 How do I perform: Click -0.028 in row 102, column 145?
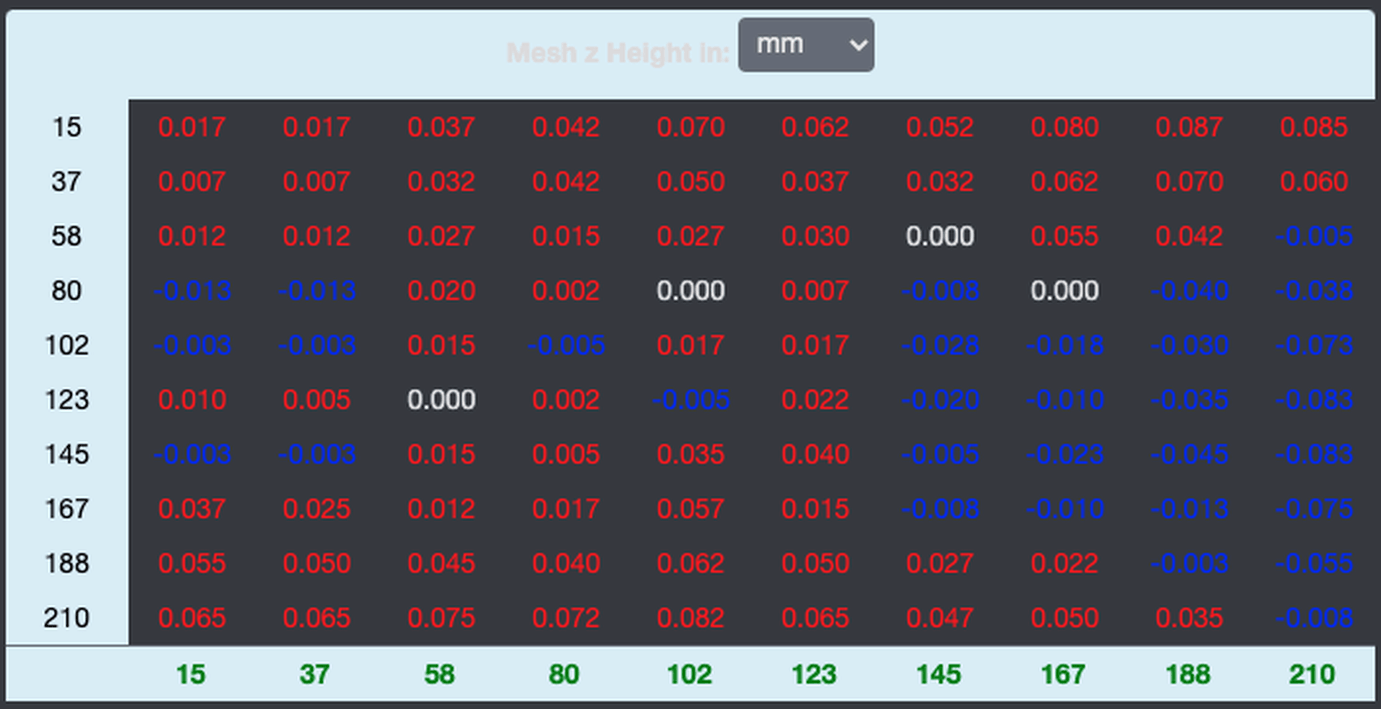tap(940, 345)
